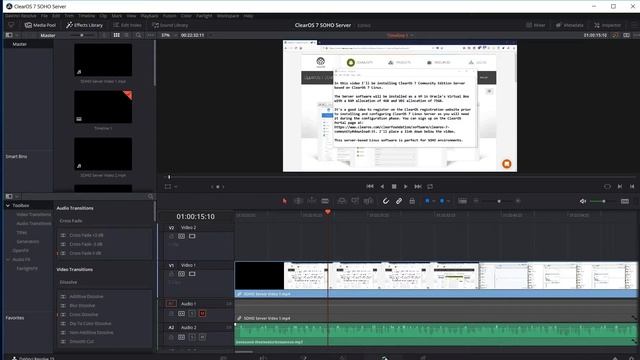Mute the Audio 2 track
This screenshot has height=360, width=640.
(202, 337)
